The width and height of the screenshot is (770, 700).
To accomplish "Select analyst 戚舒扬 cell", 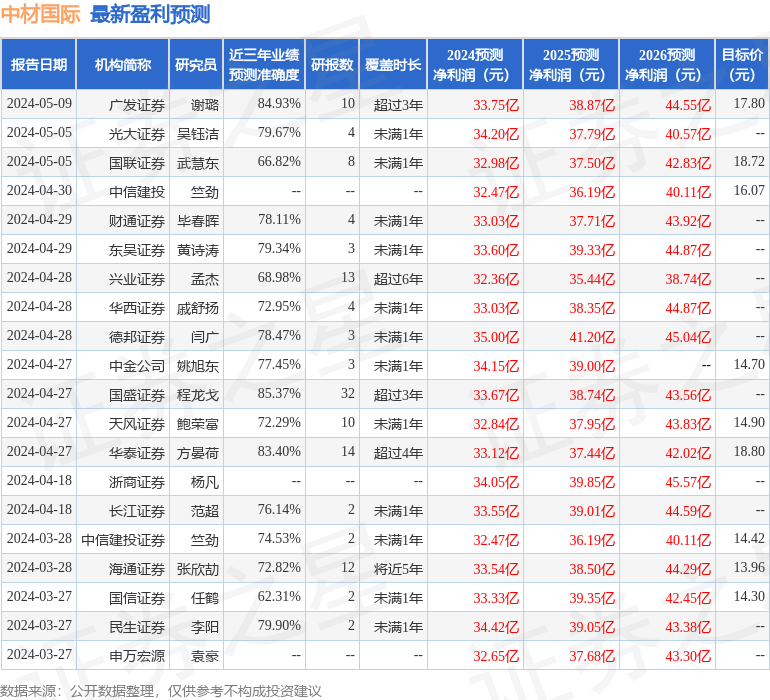I will tap(198, 308).
